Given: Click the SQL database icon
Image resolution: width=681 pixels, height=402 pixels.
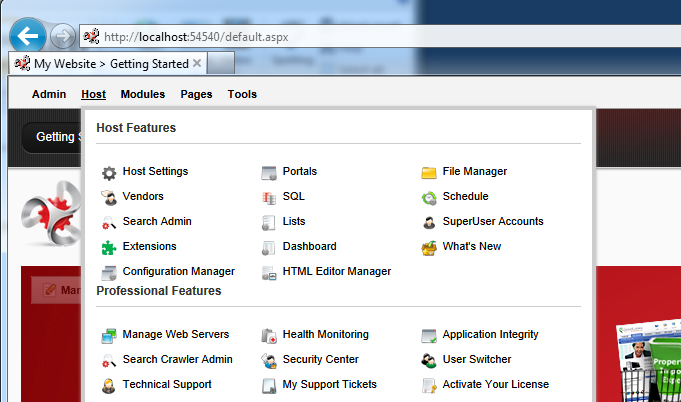Looking at the screenshot, I should 269,198.
